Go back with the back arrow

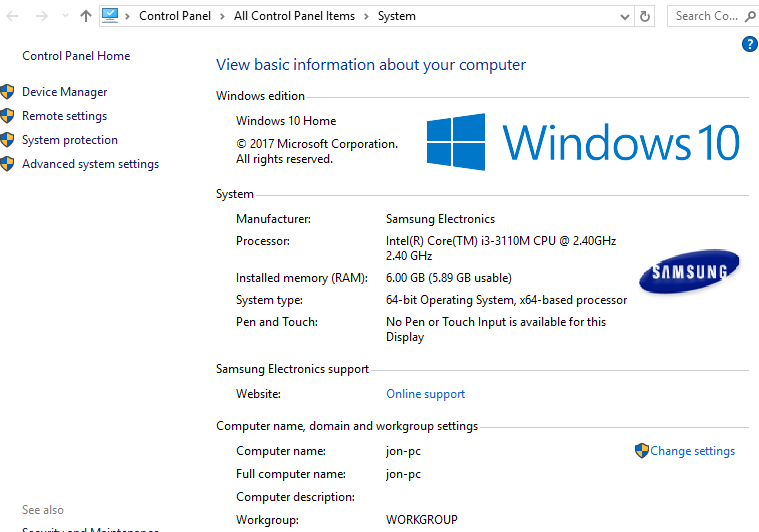pos(12,16)
